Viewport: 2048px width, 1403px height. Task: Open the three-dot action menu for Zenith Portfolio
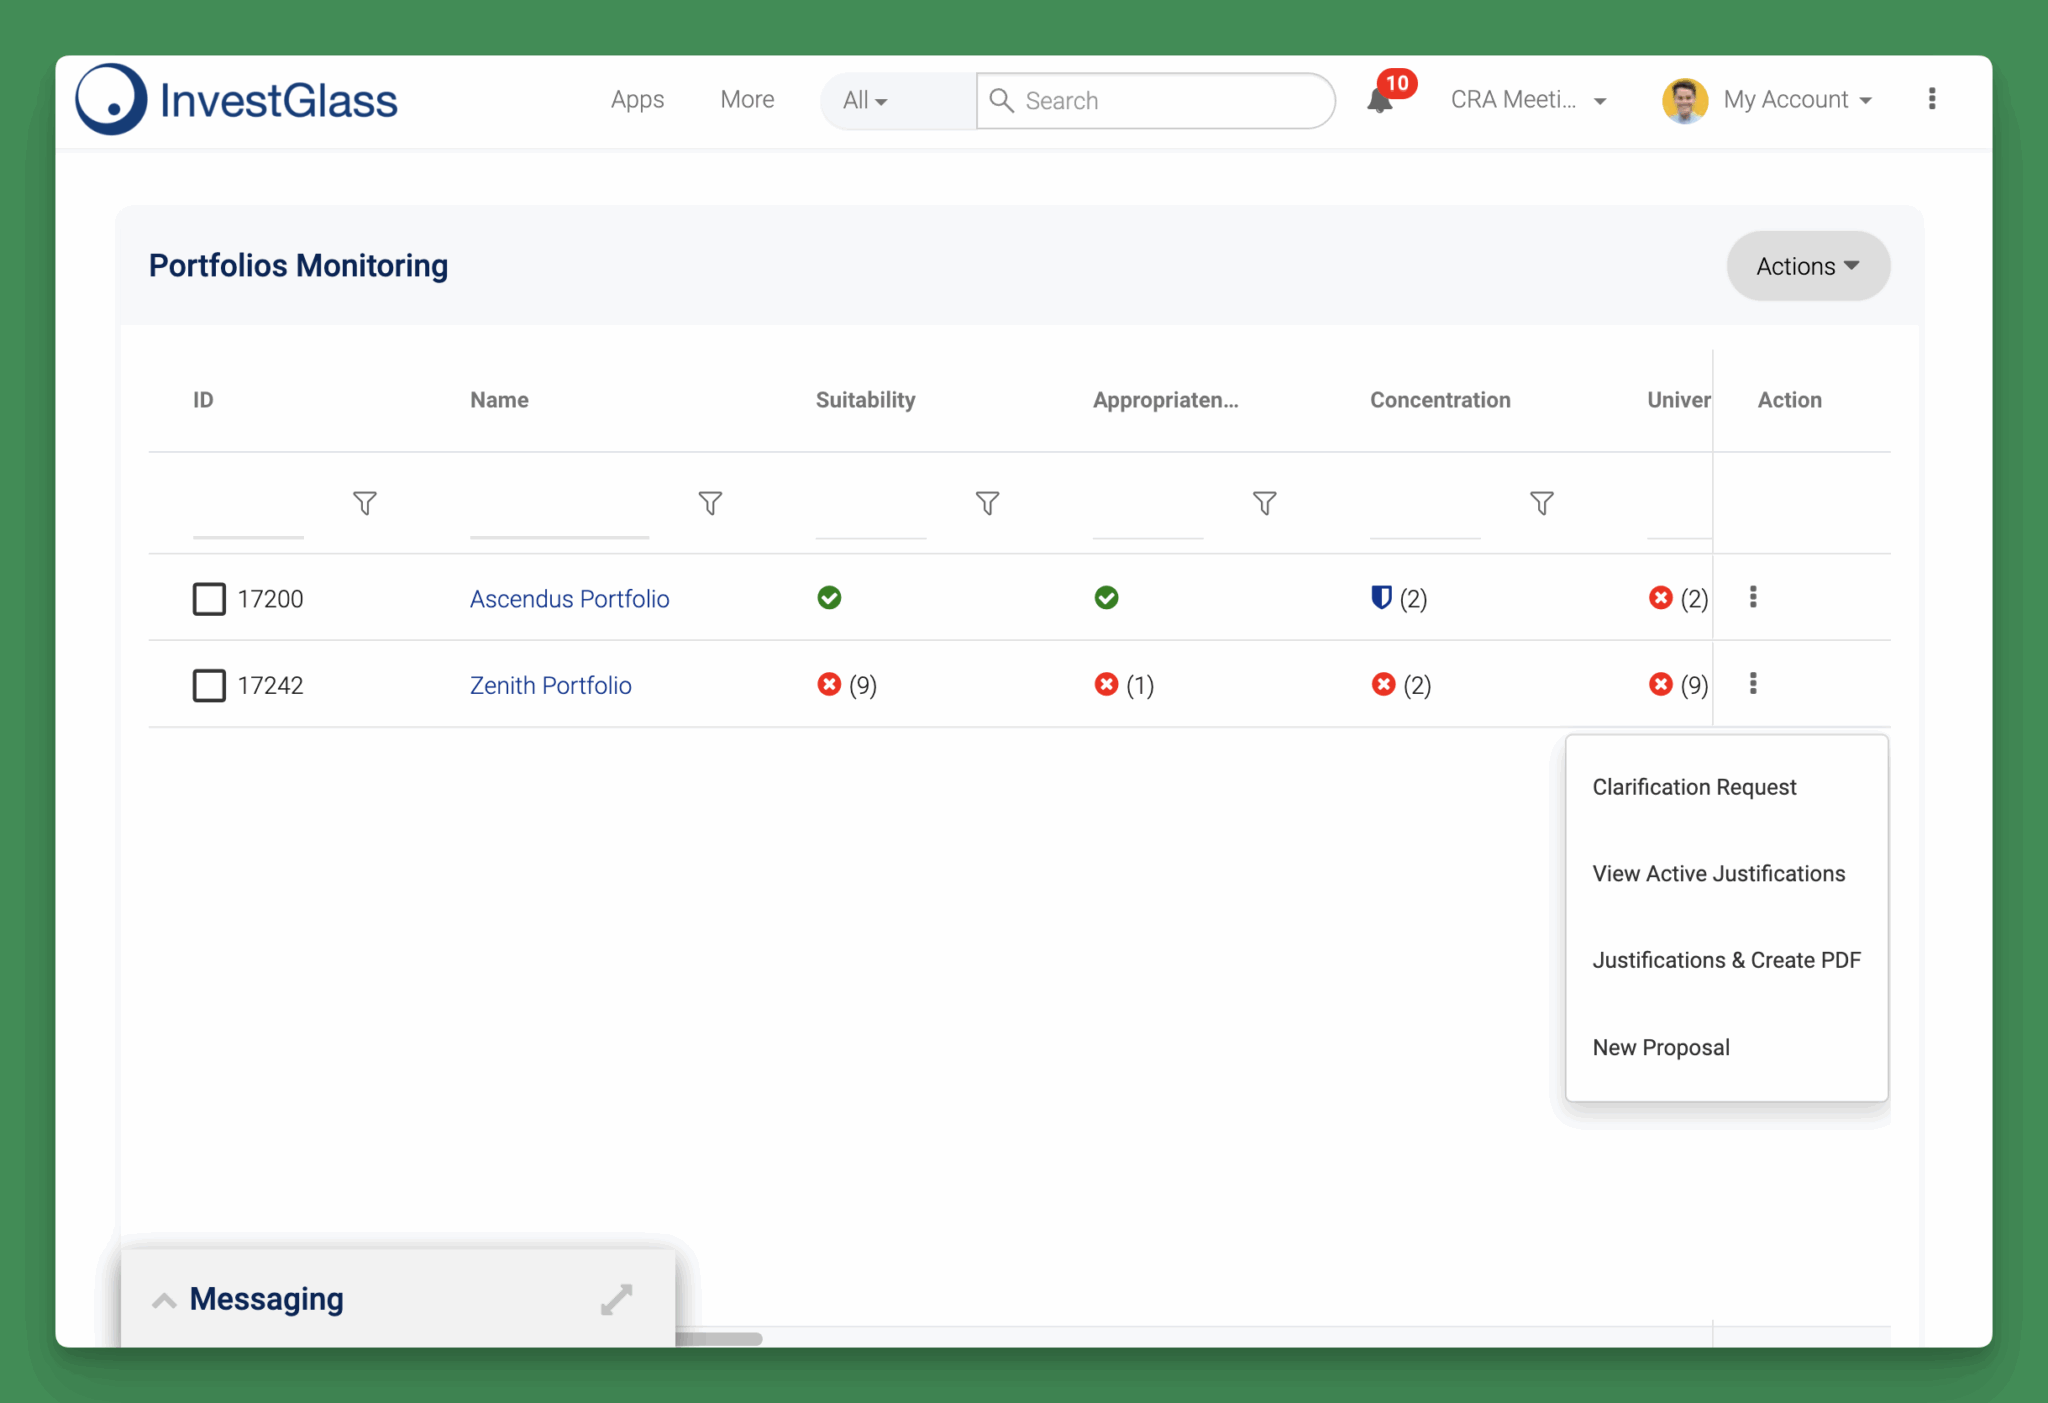(1755, 684)
